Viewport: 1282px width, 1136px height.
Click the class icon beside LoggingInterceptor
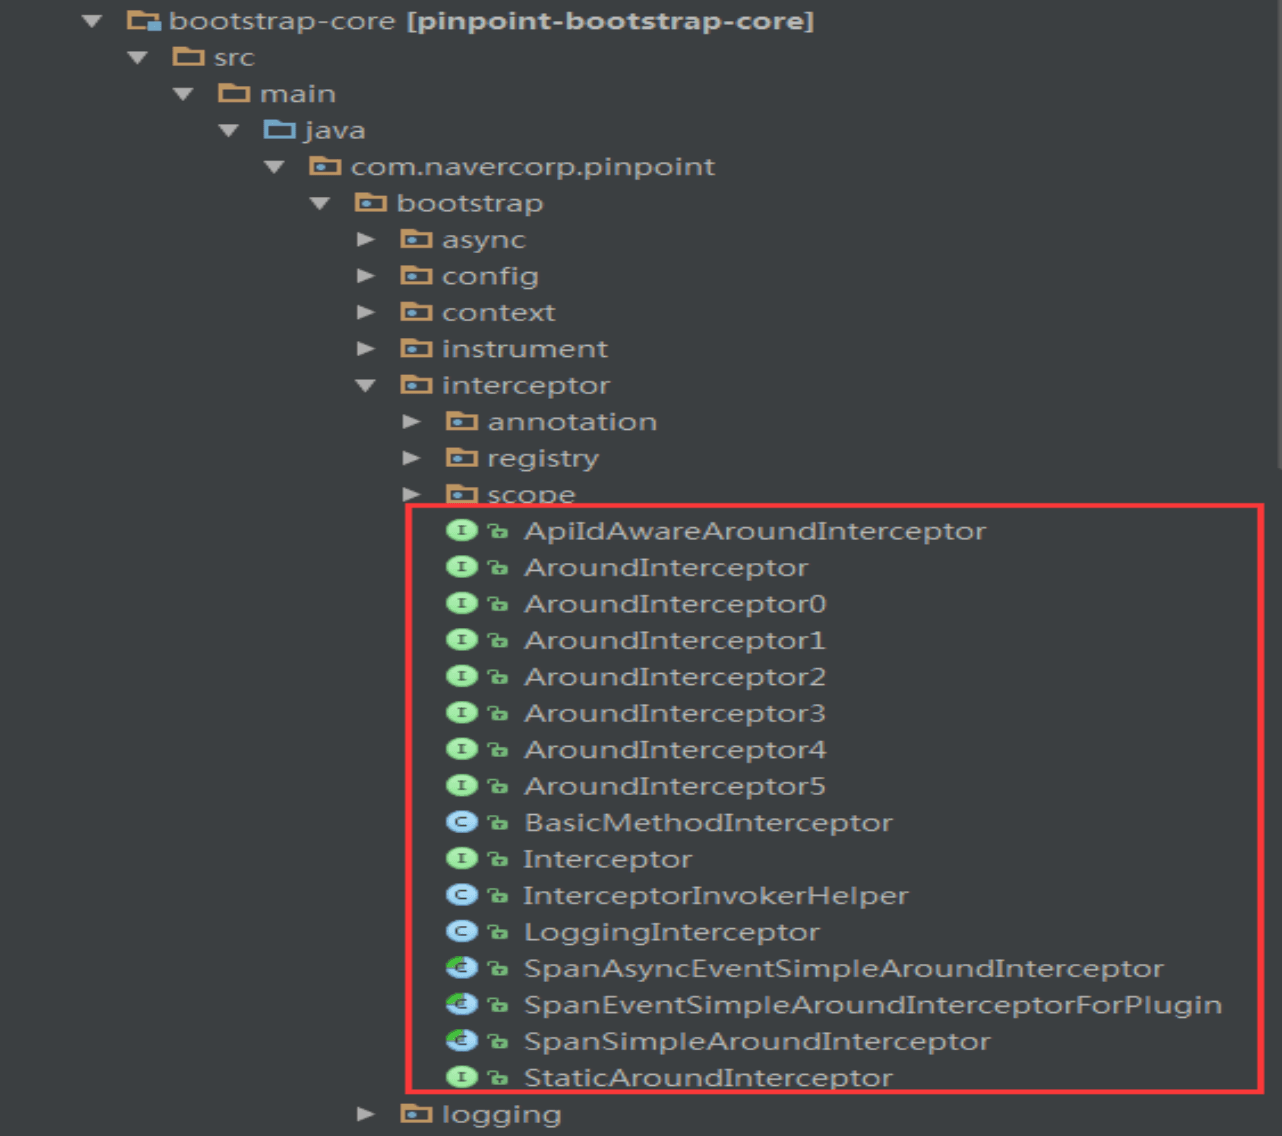coord(461,931)
